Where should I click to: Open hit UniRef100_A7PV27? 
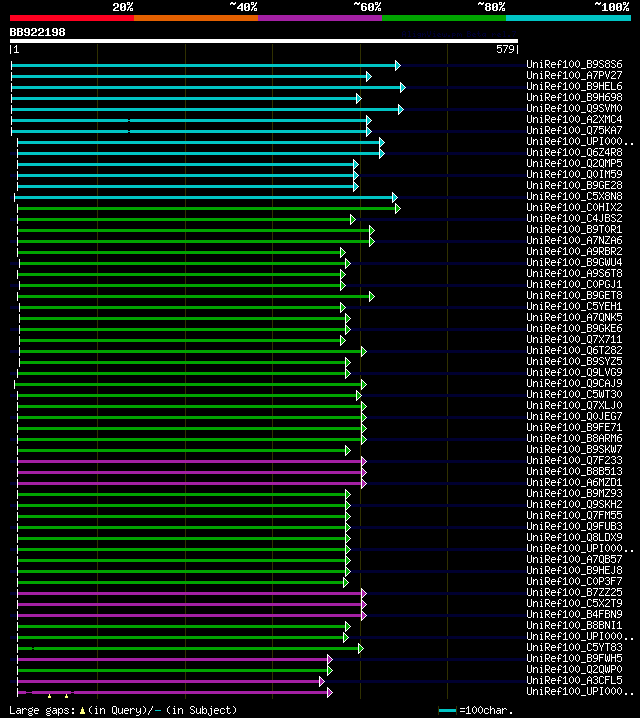(x=574, y=75)
